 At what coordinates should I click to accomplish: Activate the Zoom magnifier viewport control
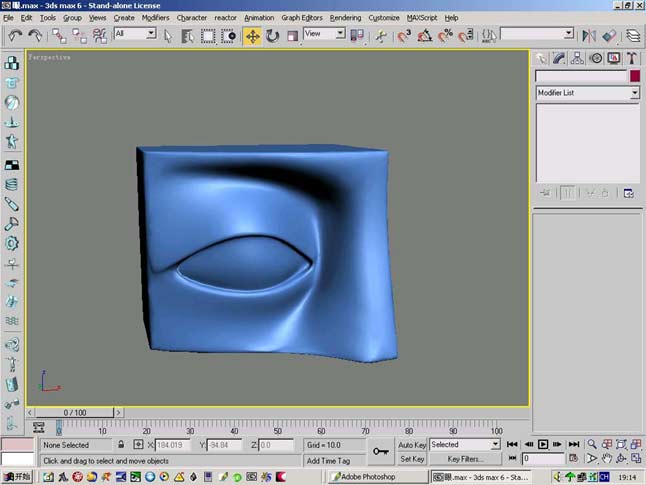click(592, 444)
